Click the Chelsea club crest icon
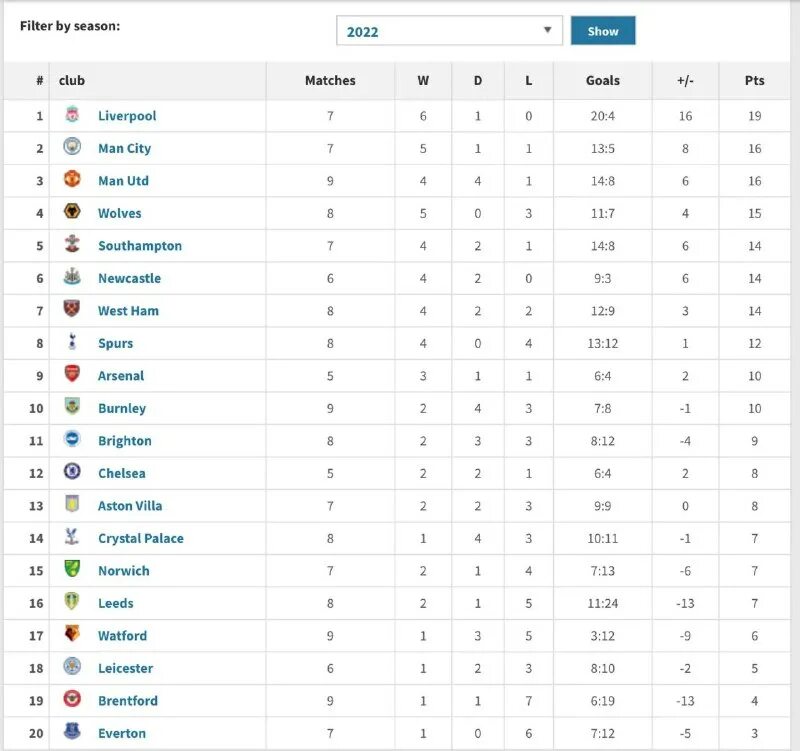The image size is (800, 751). tap(72, 473)
